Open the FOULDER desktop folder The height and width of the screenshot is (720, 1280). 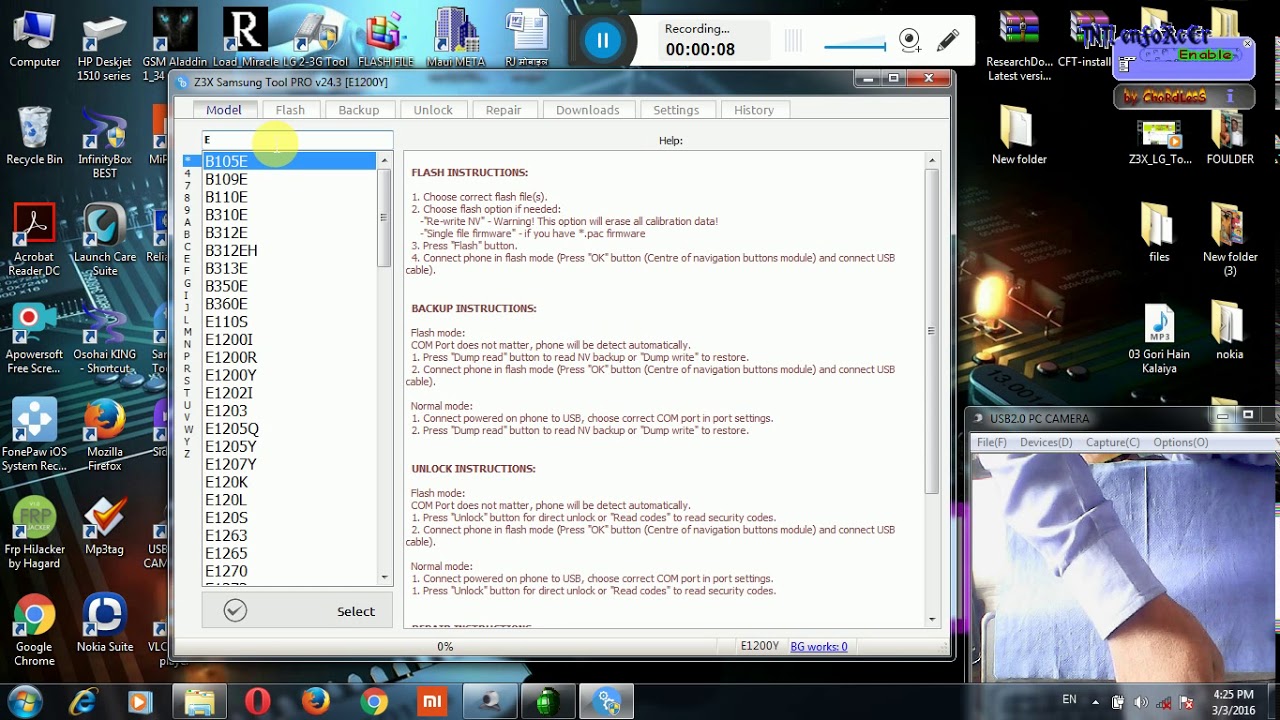point(1230,137)
